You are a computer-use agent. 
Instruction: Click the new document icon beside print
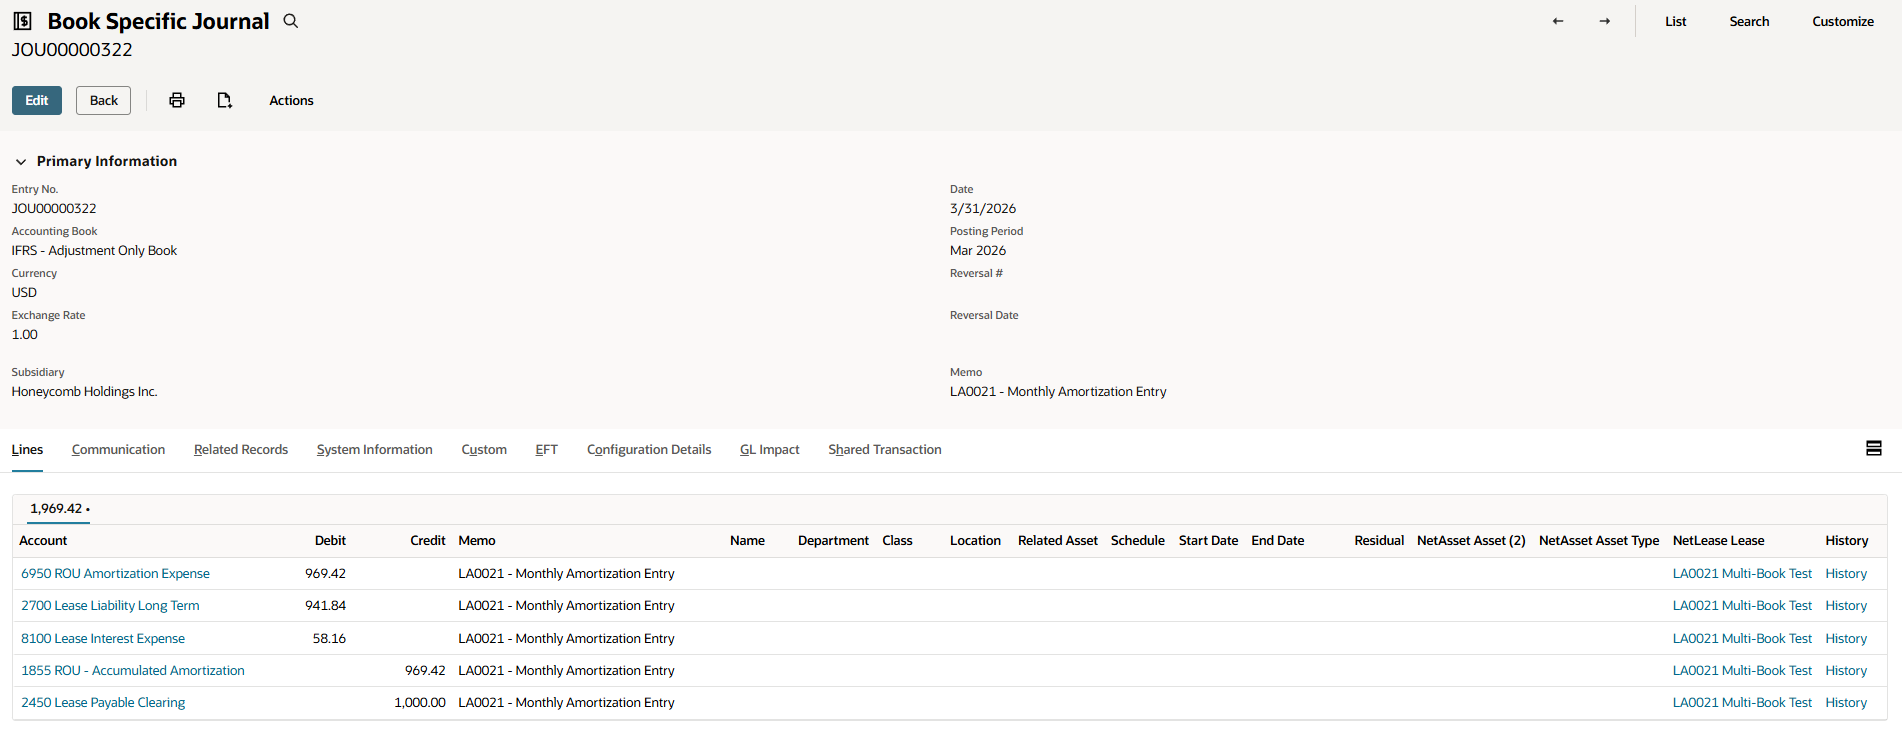tap(225, 100)
